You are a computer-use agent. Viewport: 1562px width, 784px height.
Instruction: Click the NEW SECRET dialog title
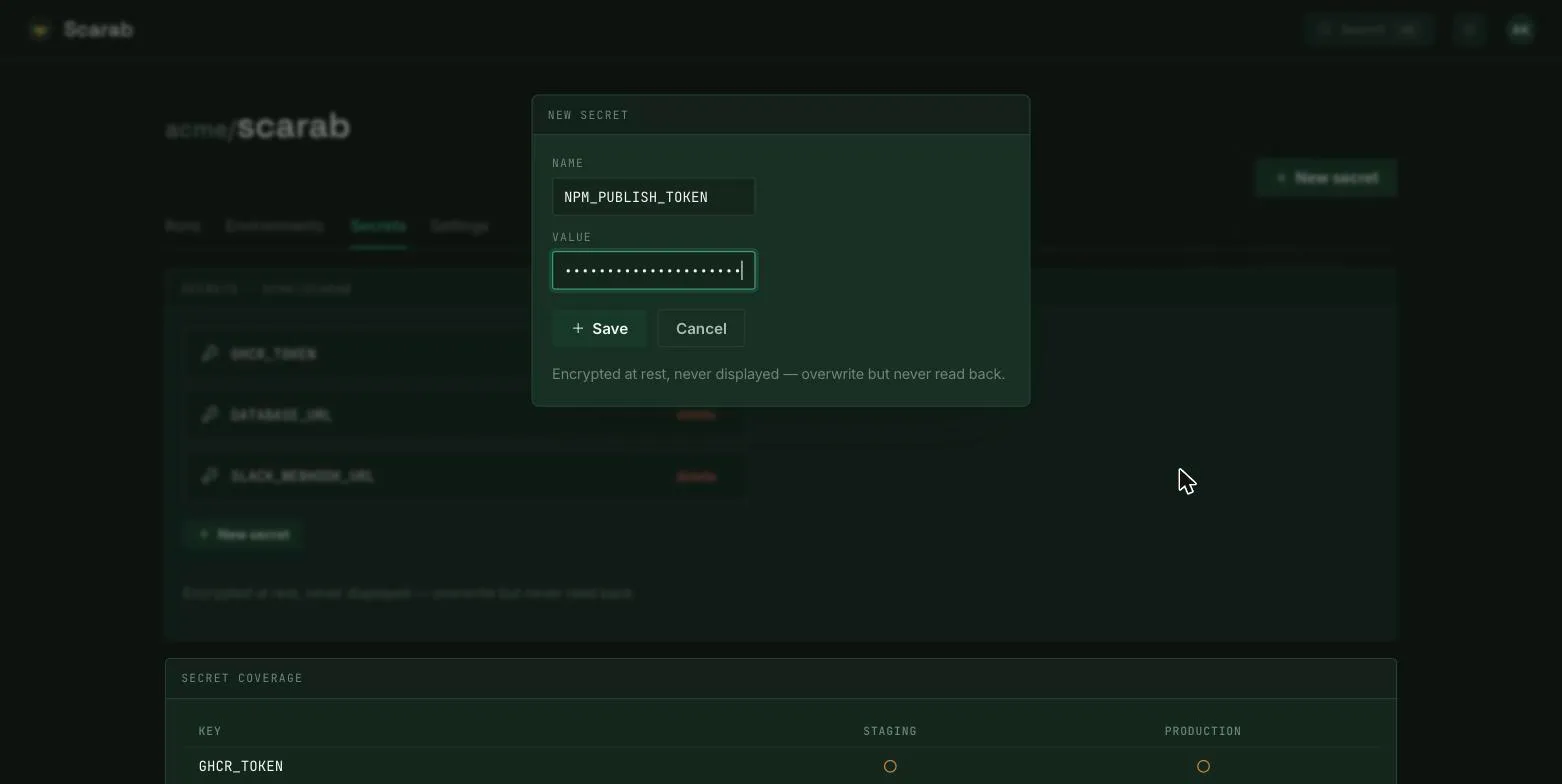(x=588, y=115)
